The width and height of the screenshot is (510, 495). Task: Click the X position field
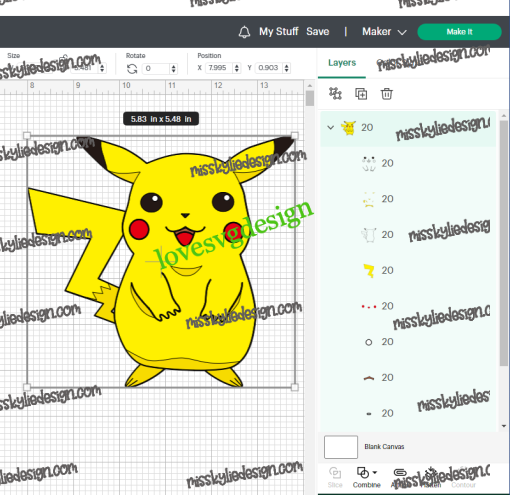click(219, 68)
